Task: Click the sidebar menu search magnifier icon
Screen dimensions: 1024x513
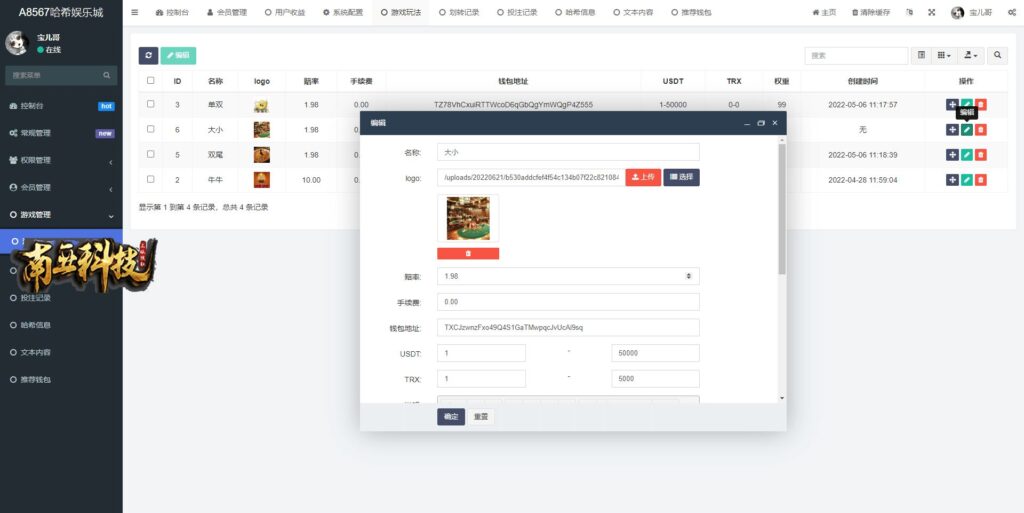Action: tap(106, 76)
